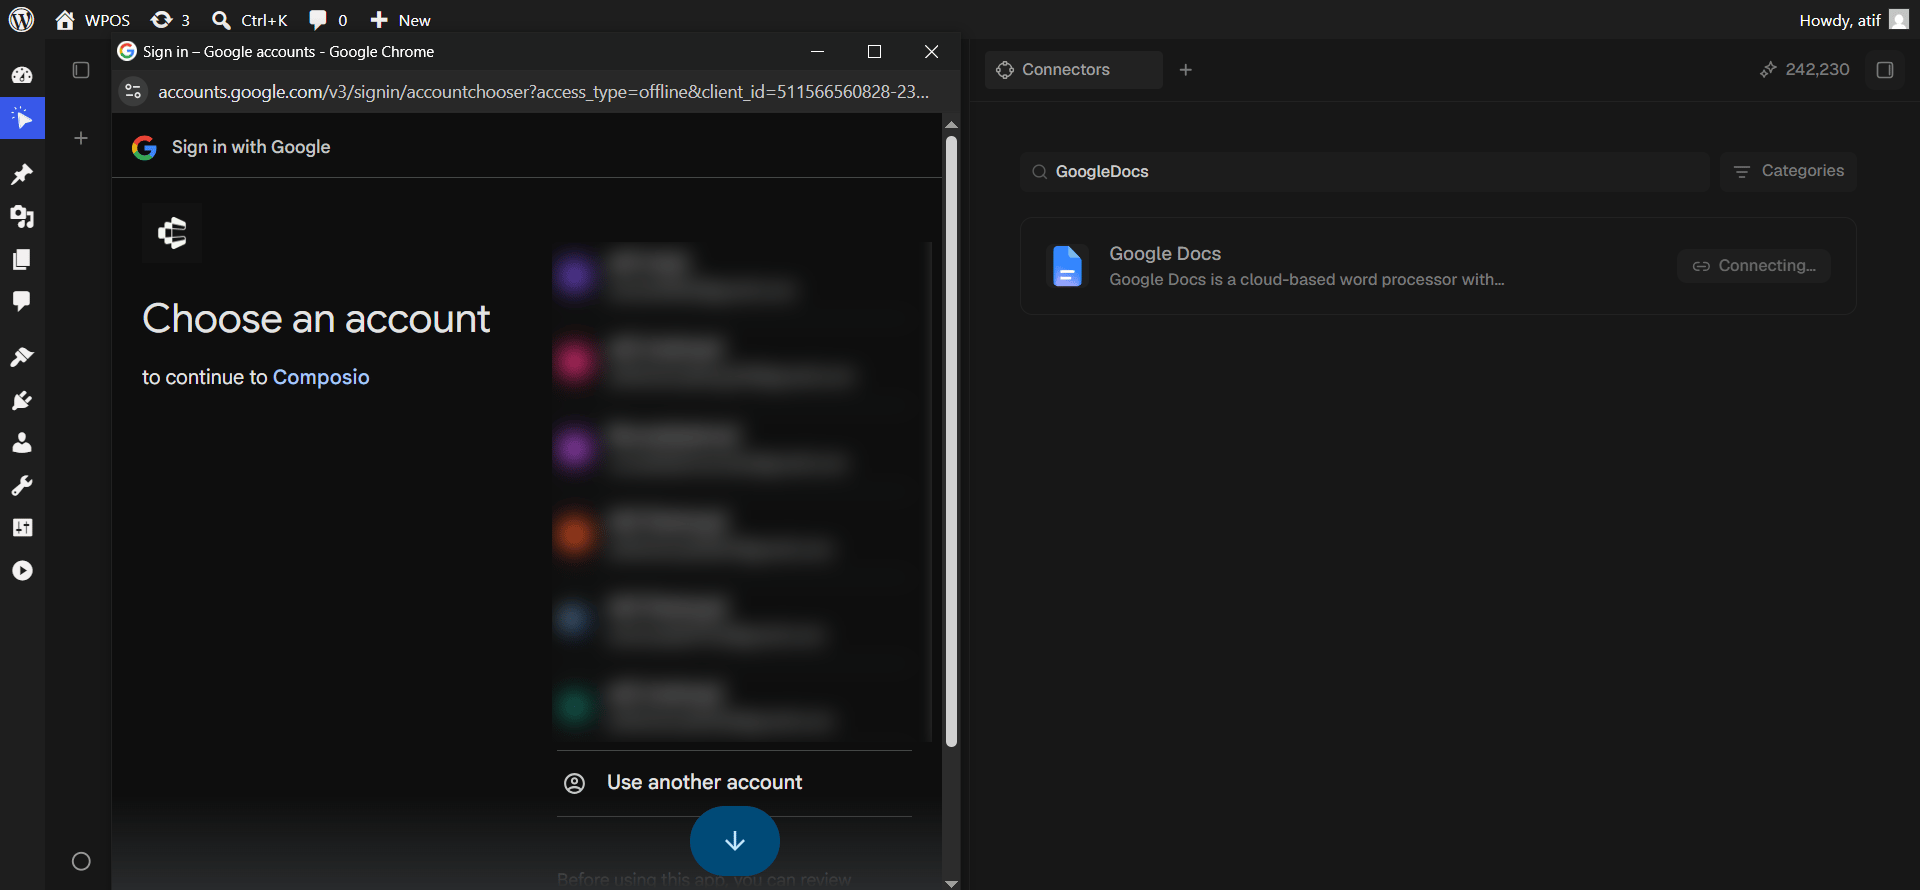Toggle the right sidebar panel icon
Viewport: 1920px width, 890px height.
pyautogui.click(x=1885, y=70)
